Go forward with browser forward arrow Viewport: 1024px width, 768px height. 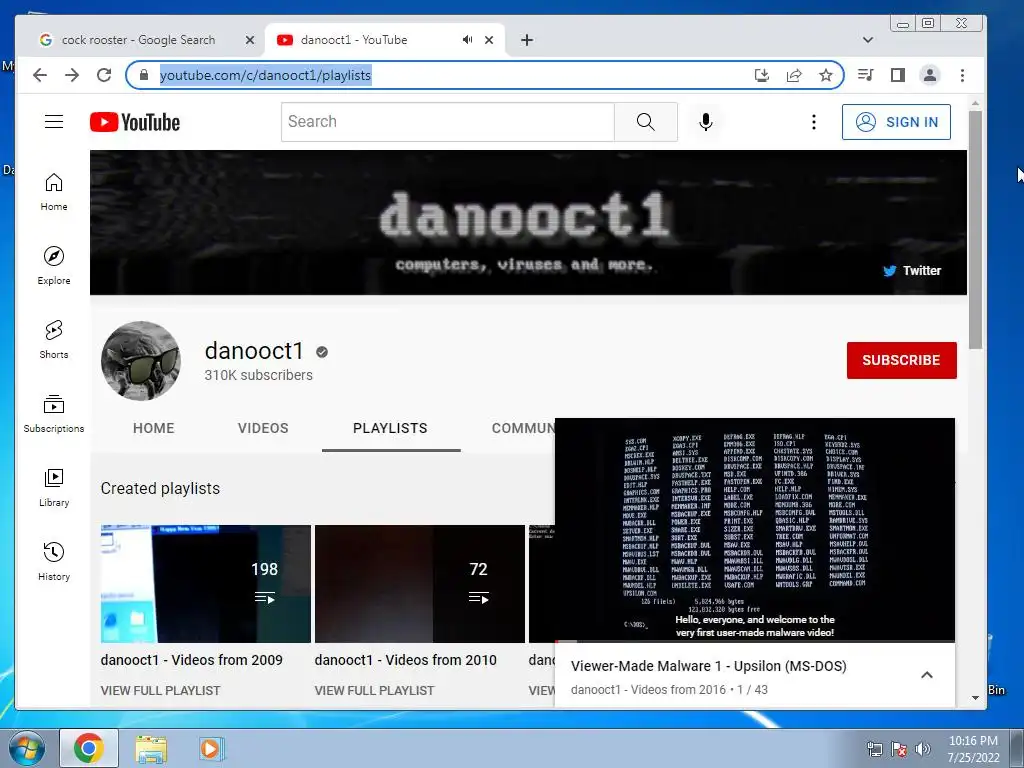coord(72,75)
